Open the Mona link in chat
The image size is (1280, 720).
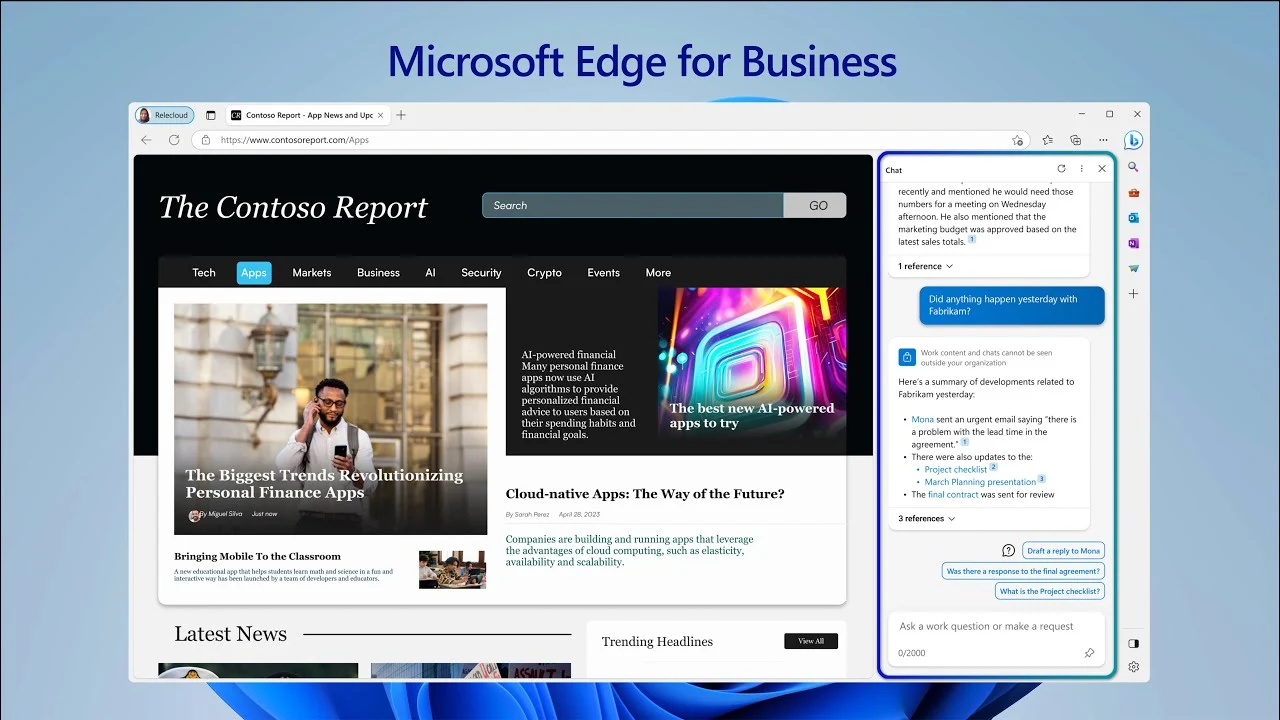pyautogui.click(x=922, y=420)
